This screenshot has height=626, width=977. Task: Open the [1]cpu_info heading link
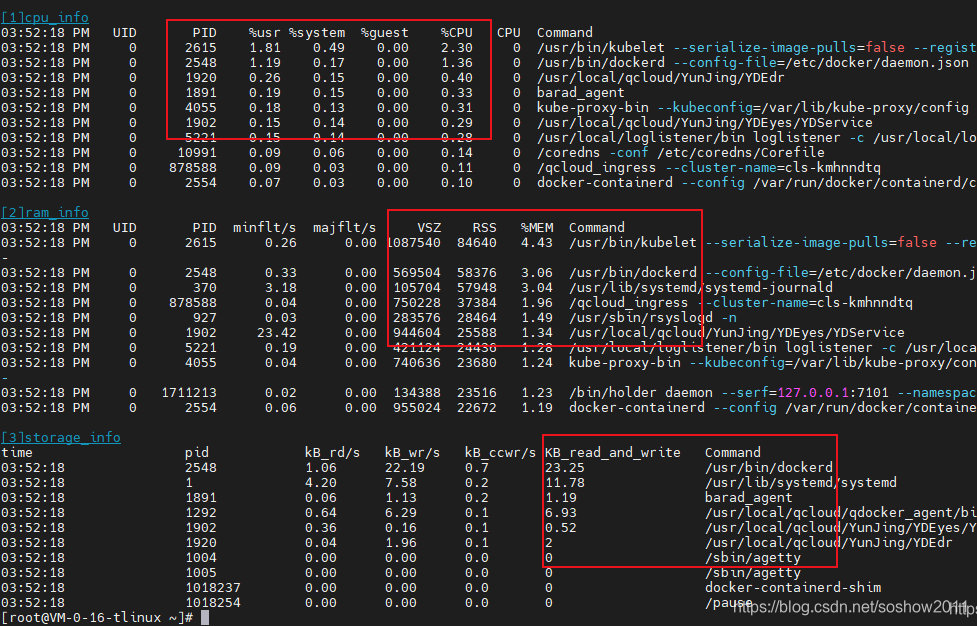click(45, 17)
